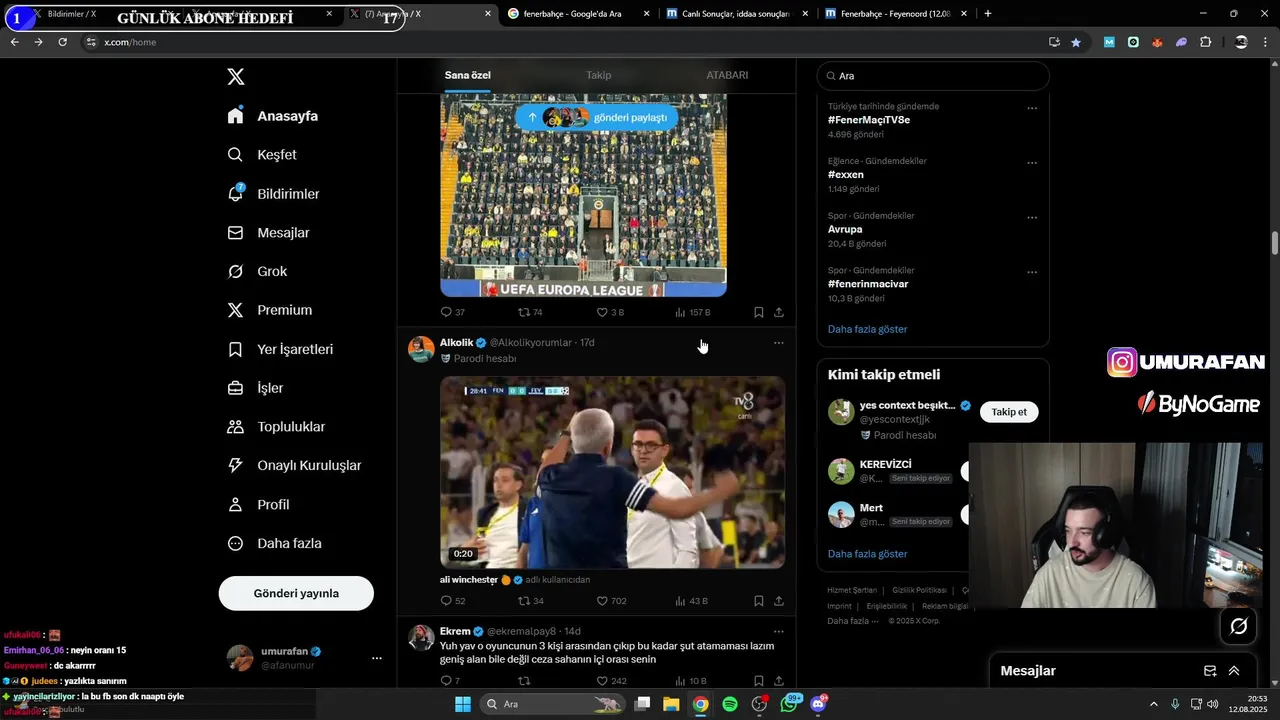Open Bildirimler notifications

(273, 194)
